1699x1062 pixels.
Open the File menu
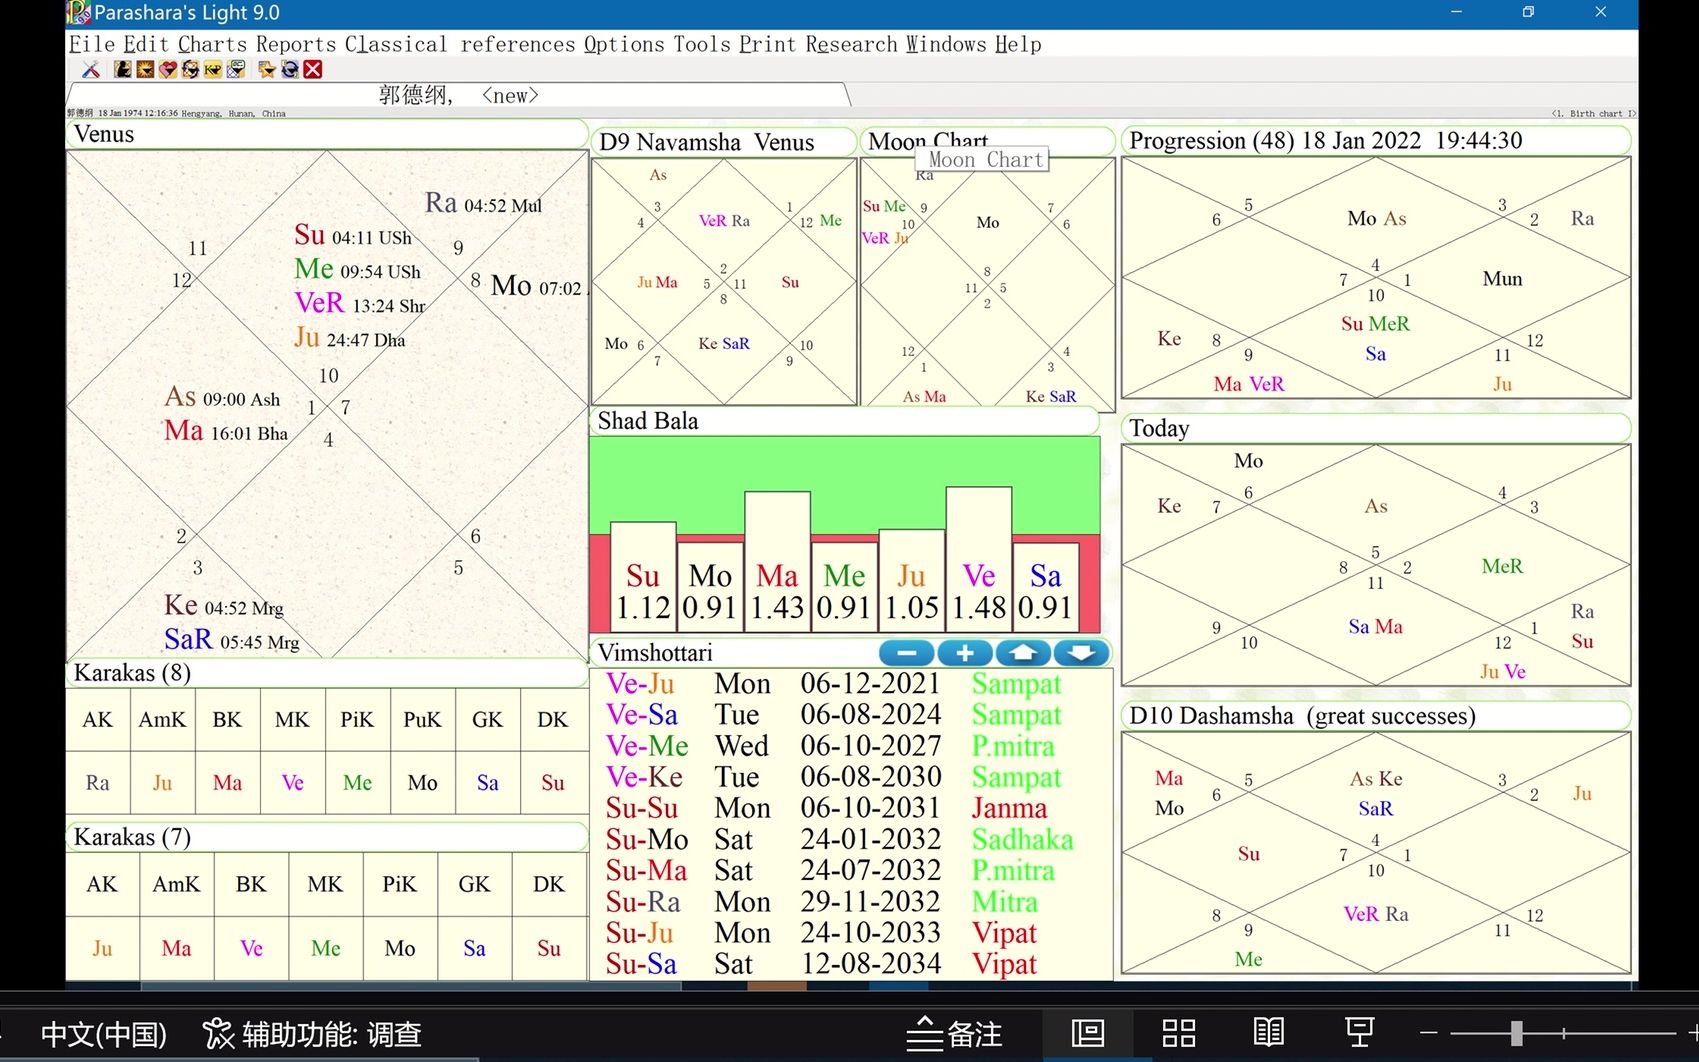click(92, 44)
